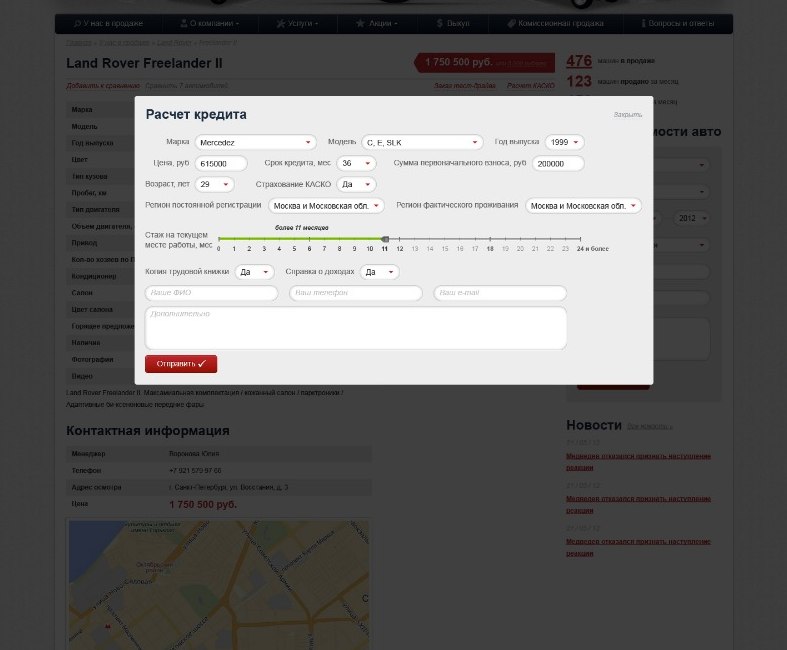The height and width of the screenshot is (650, 787).
Task: Set work experience slider to 18
Action: pos(490,239)
